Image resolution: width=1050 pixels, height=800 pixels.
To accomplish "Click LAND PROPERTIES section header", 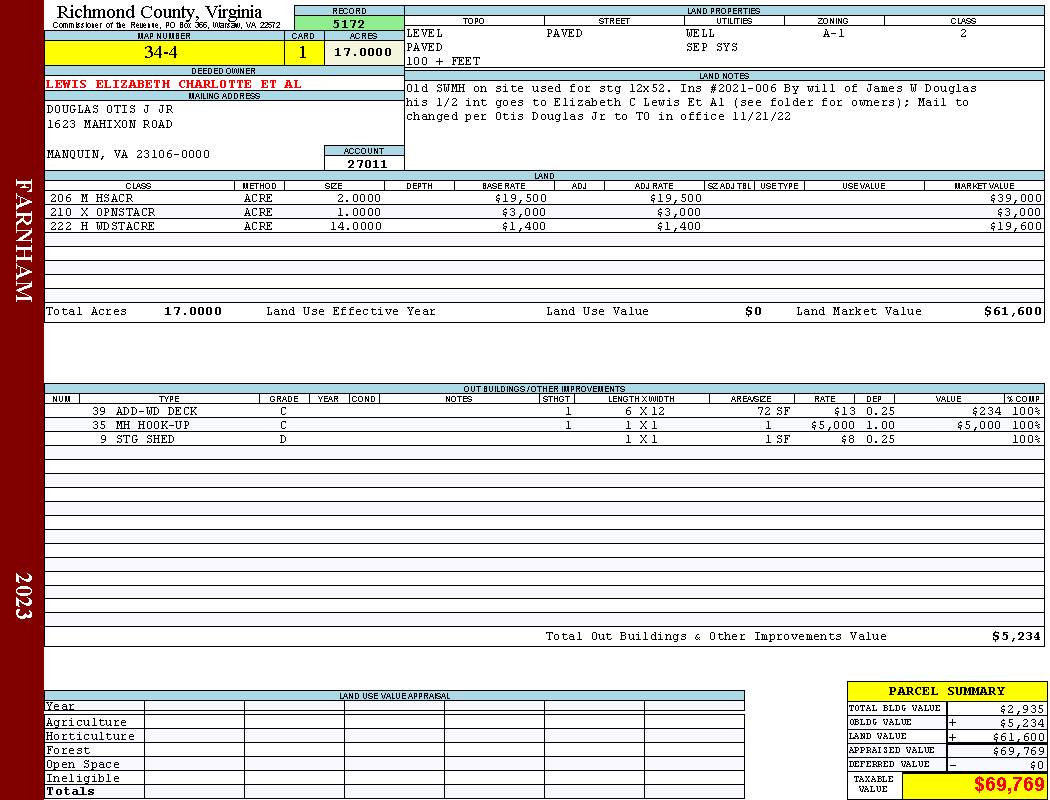I will tap(724, 11).
